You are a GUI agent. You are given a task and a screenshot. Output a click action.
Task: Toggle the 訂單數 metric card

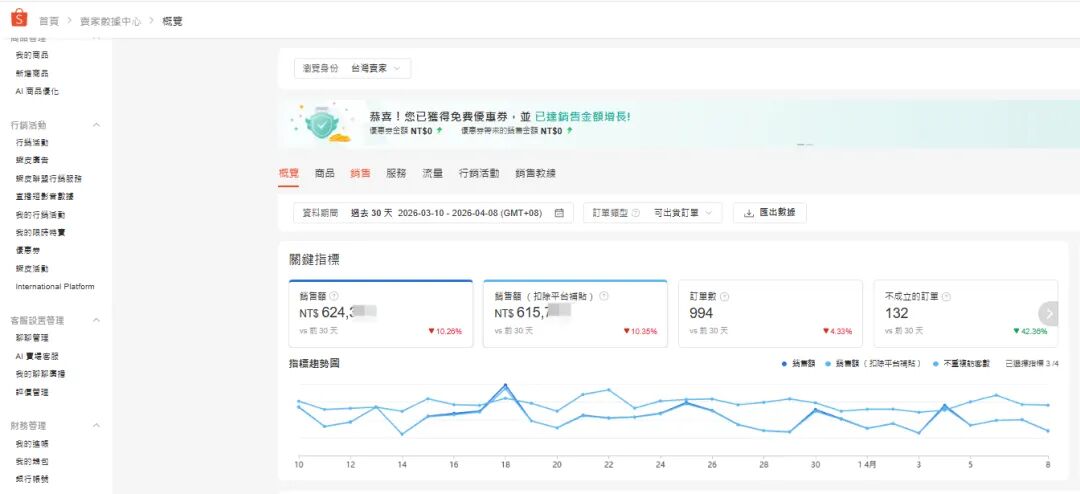click(x=770, y=313)
